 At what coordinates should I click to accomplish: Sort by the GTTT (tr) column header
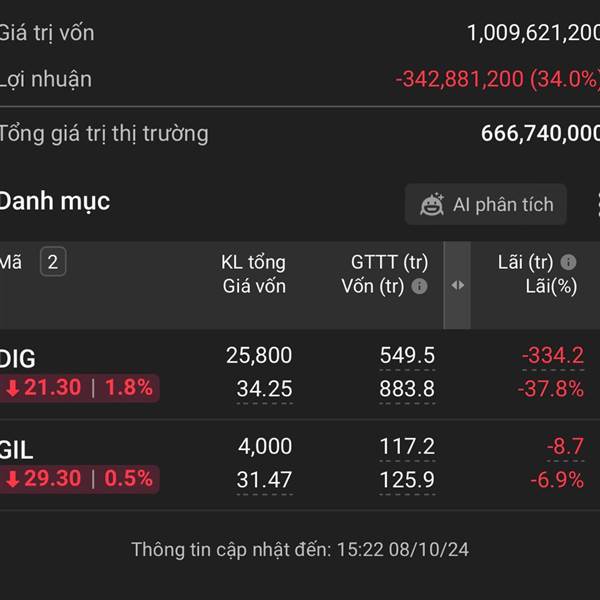point(390,262)
